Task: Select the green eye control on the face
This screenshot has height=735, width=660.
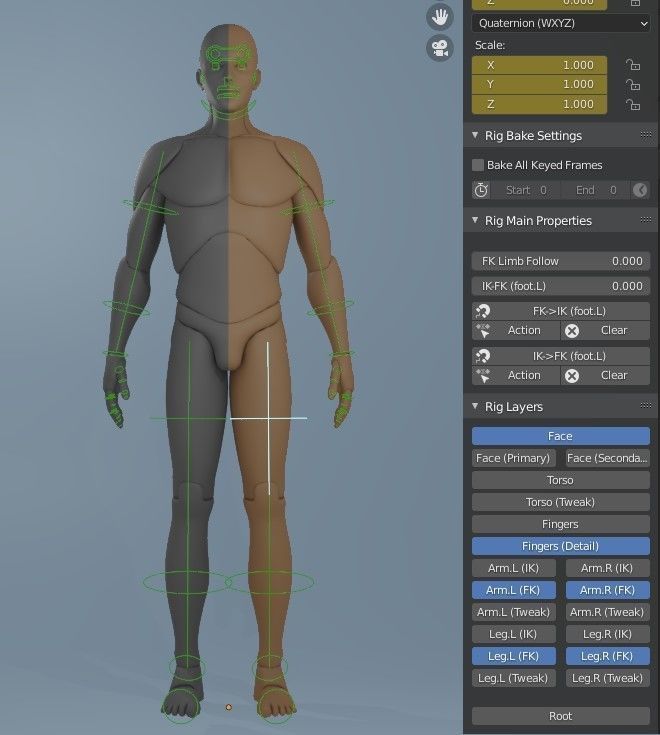Action: click(x=229, y=55)
